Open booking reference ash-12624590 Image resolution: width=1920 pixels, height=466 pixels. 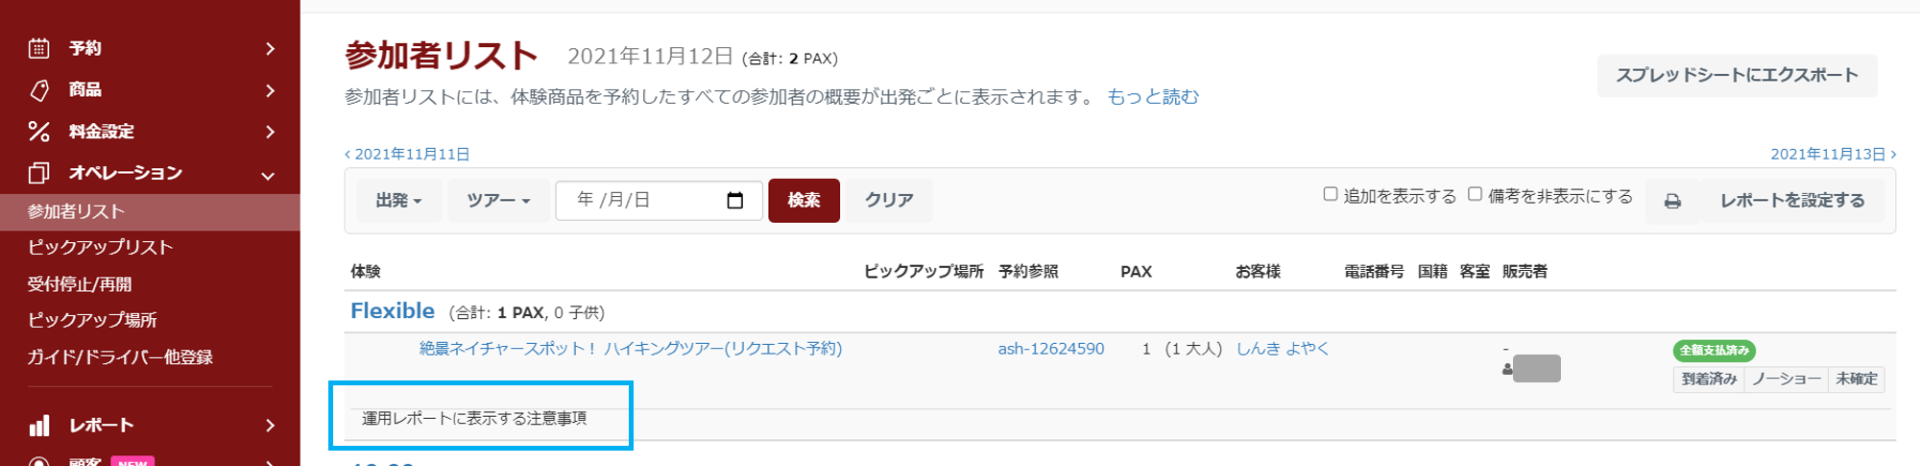(1051, 349)
